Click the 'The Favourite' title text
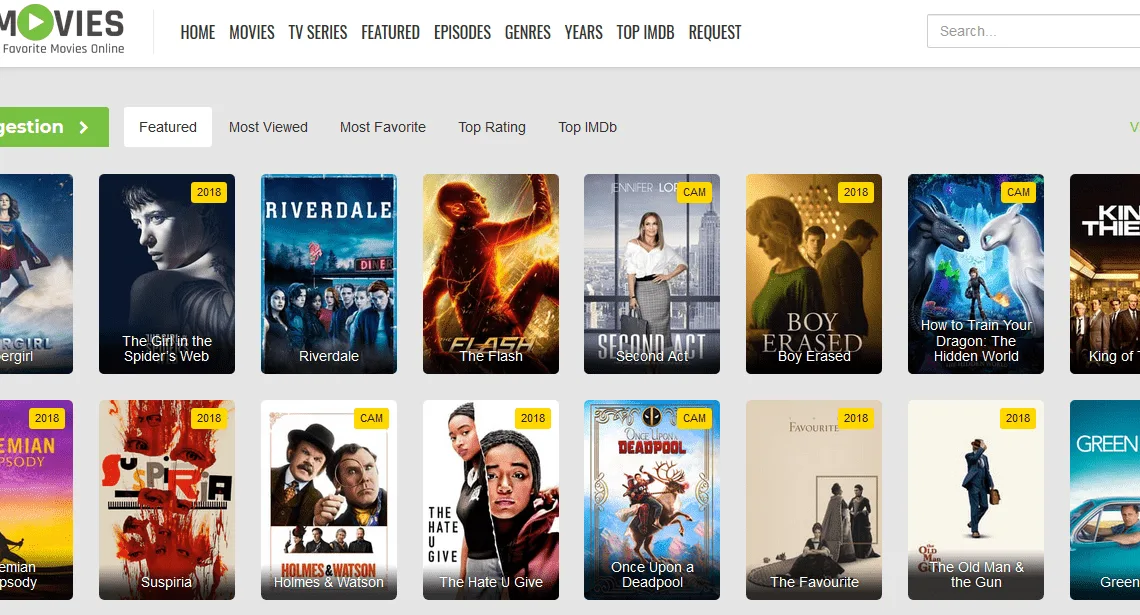The height and width of the screenshot is (615, 1140). 814,582
